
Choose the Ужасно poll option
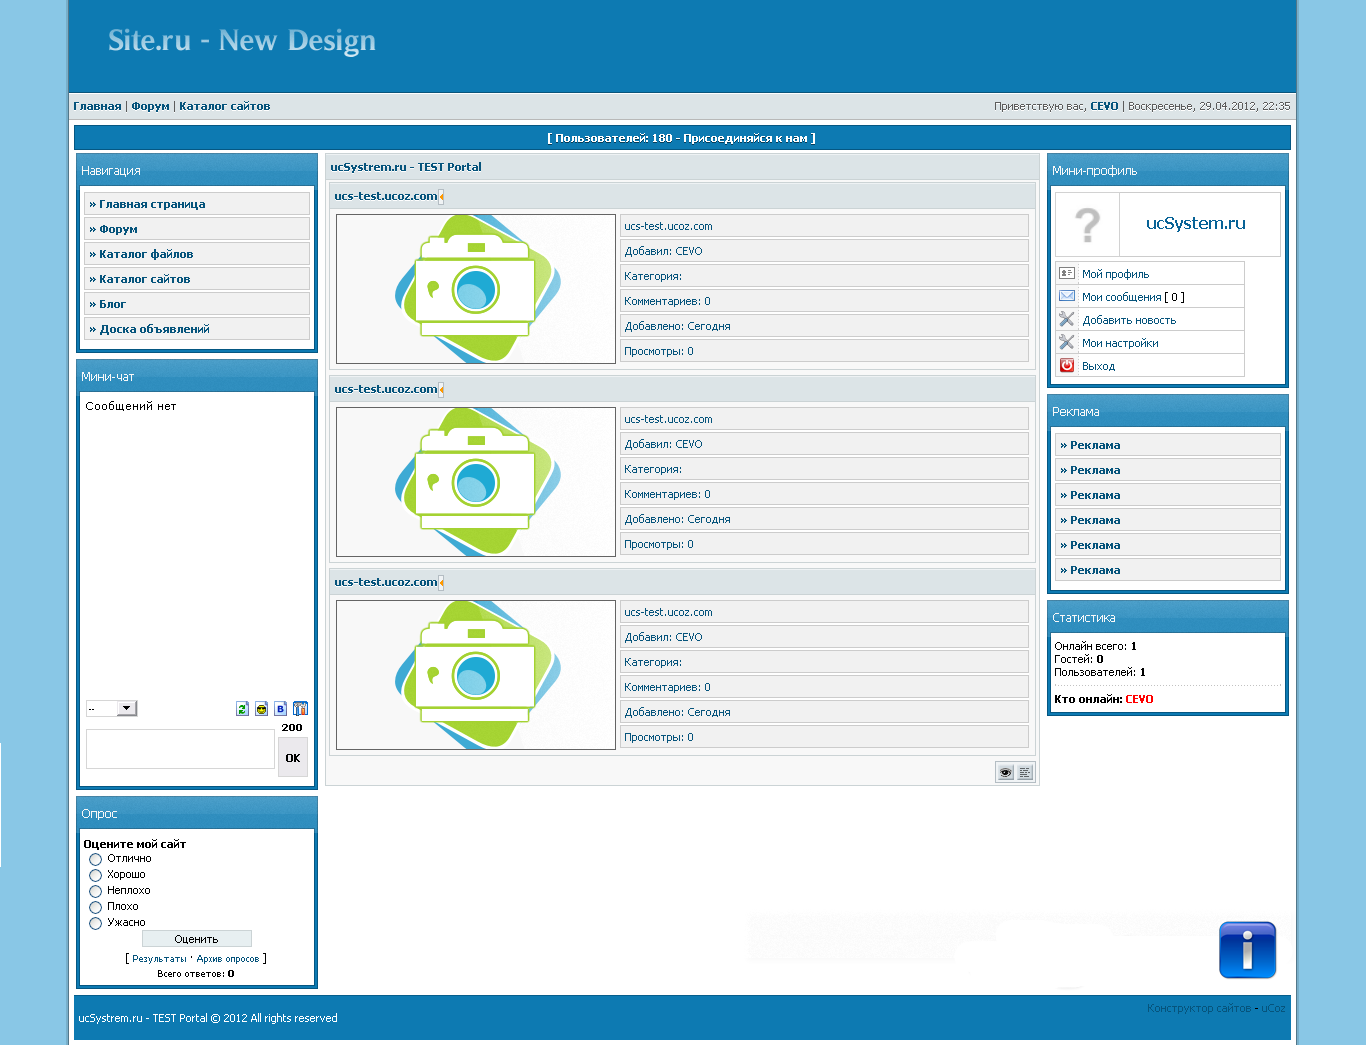pyautogui.click(x=96, y=923)
